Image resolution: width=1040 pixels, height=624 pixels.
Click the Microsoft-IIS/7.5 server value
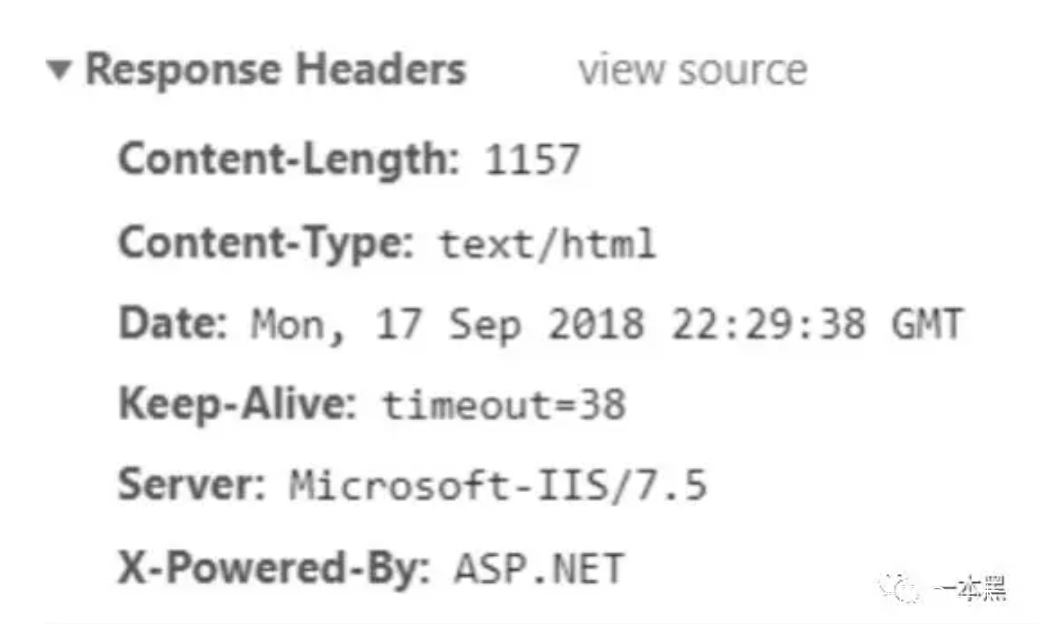click(498, 487)
